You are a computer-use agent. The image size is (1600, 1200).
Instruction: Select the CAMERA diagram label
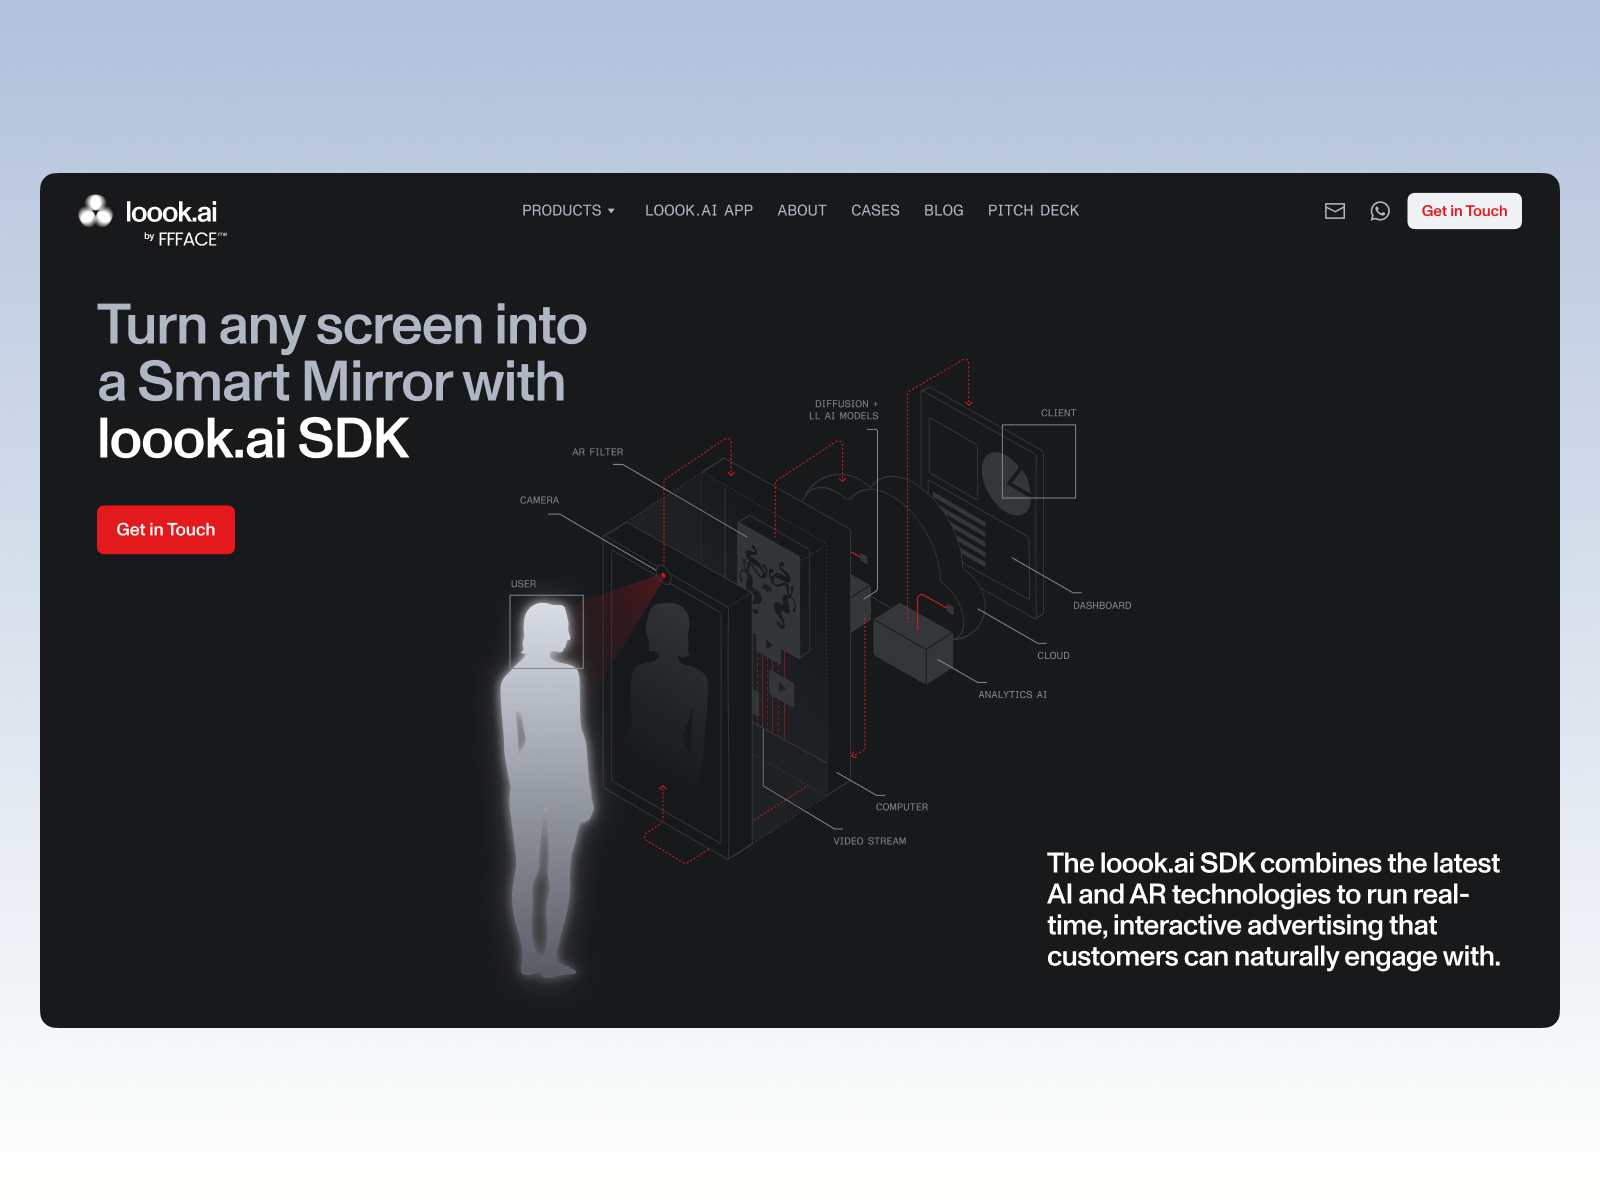tap(539, 500)
